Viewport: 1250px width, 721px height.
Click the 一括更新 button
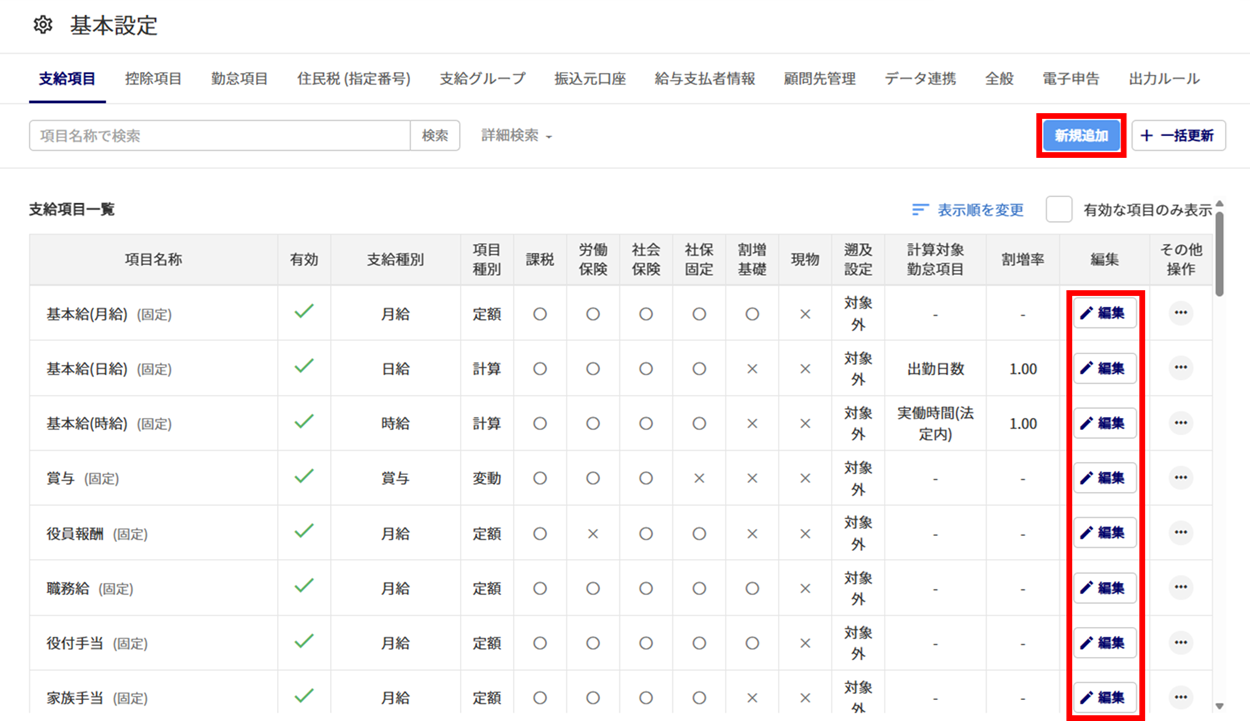pos(1178,136)
